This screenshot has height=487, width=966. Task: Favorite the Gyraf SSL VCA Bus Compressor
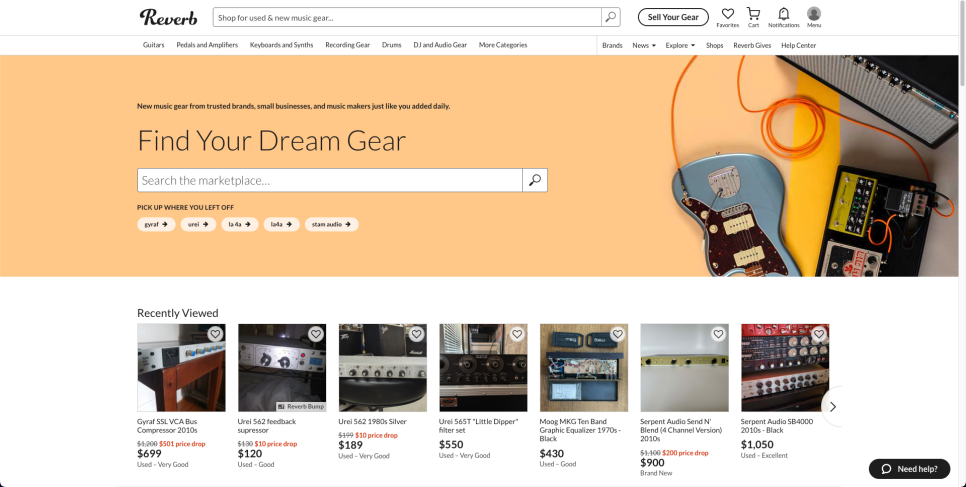[x=215, y=334]
